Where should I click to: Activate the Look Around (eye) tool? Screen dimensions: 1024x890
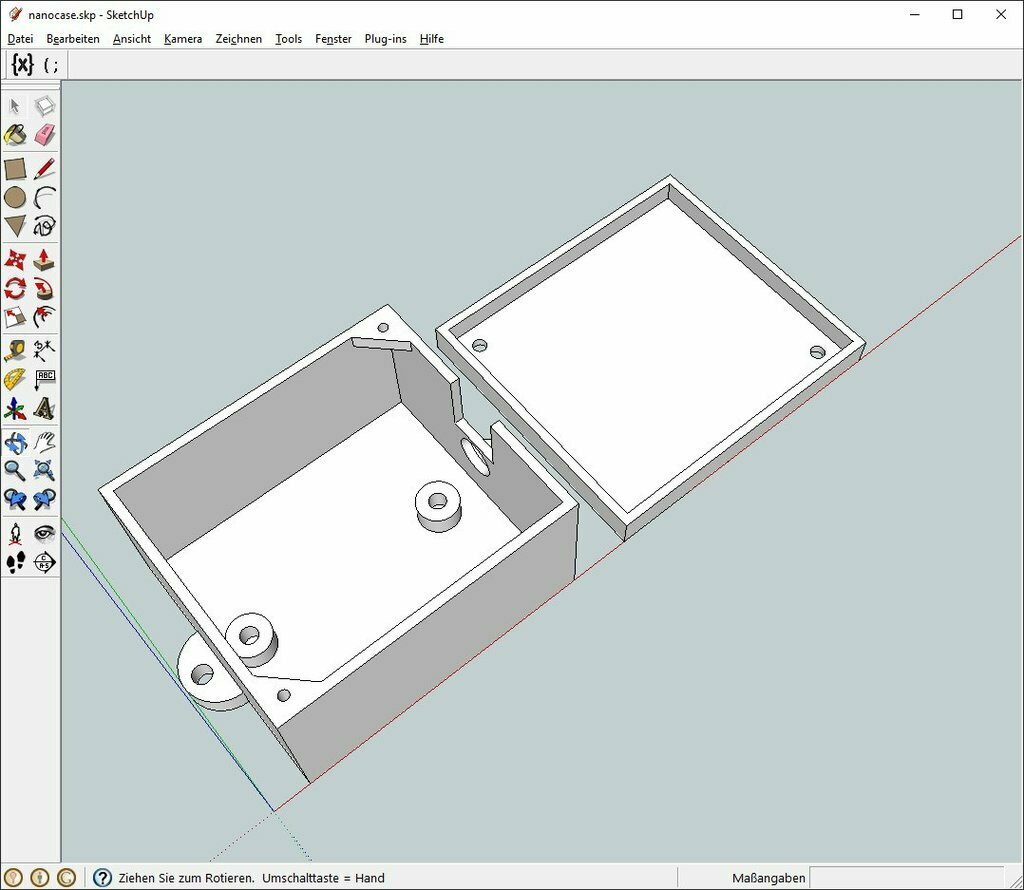[x=44, y=533]
